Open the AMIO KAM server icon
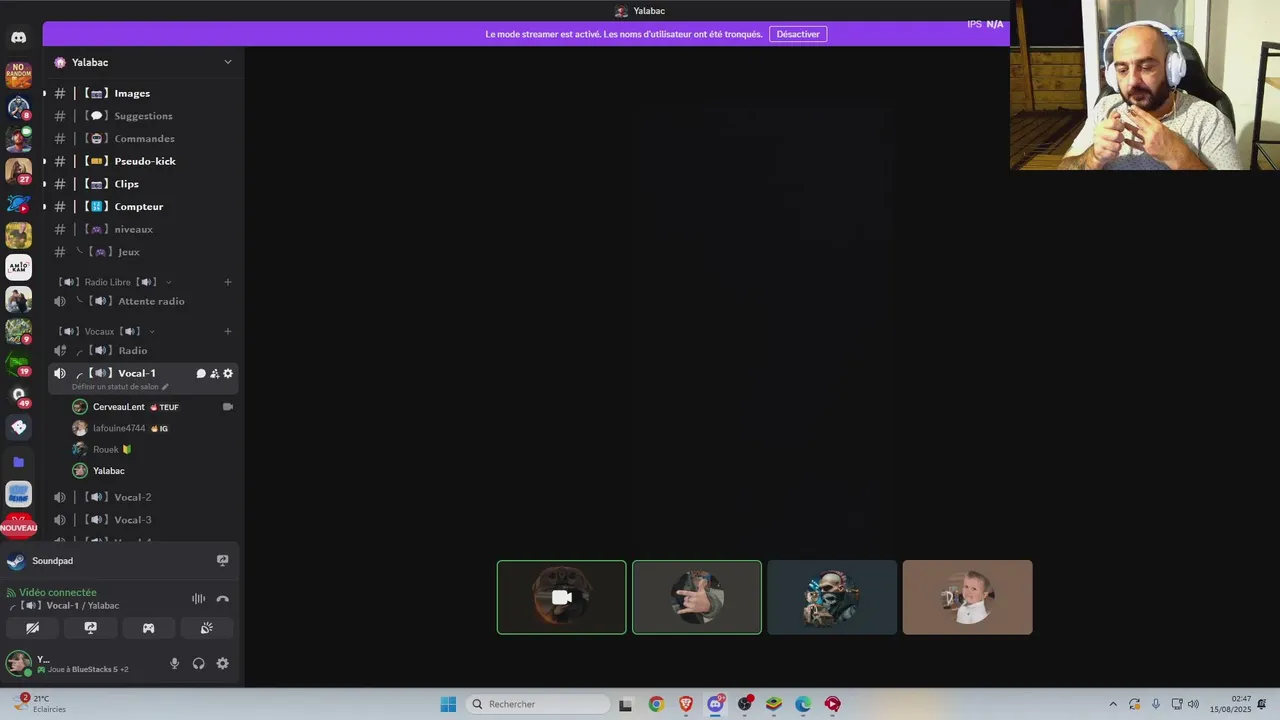The height and width of the screenshot is (720, 1280). coord(19,267)
